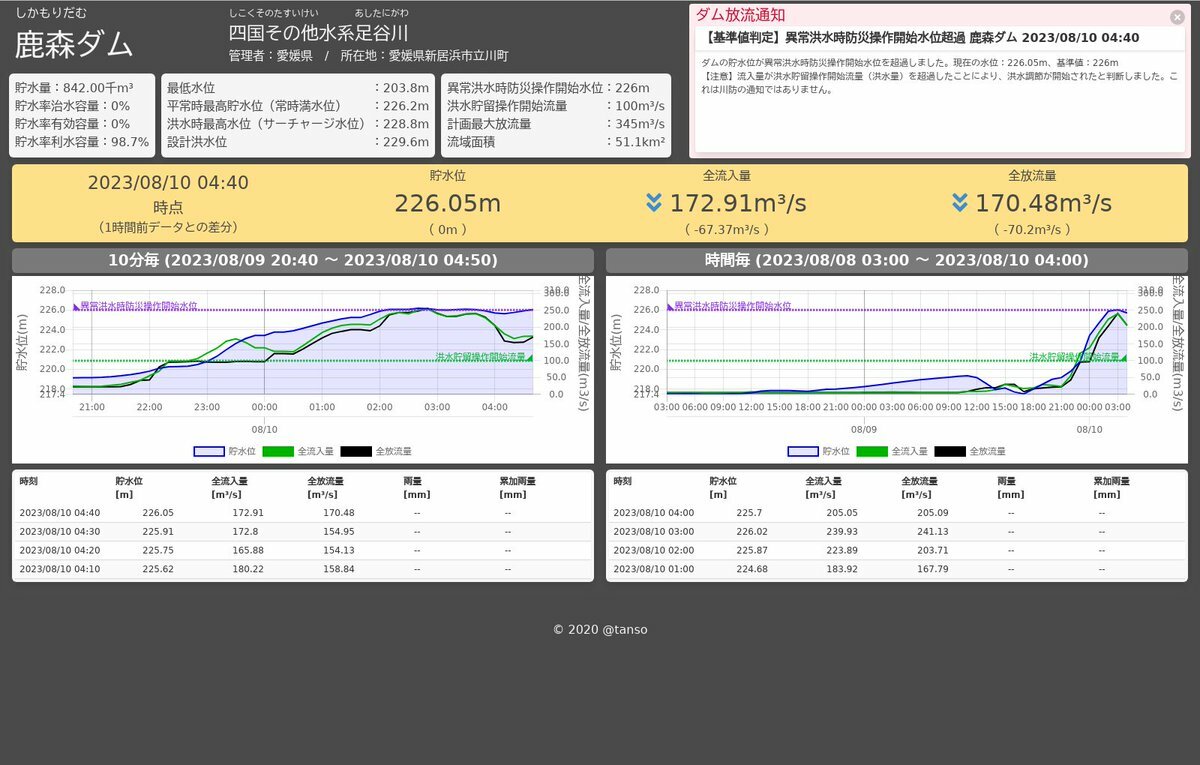This screenshot has height=765, width=1200.
Task: Click the double-down arrow beside 全流入量 value
Action: coord(654,203)
